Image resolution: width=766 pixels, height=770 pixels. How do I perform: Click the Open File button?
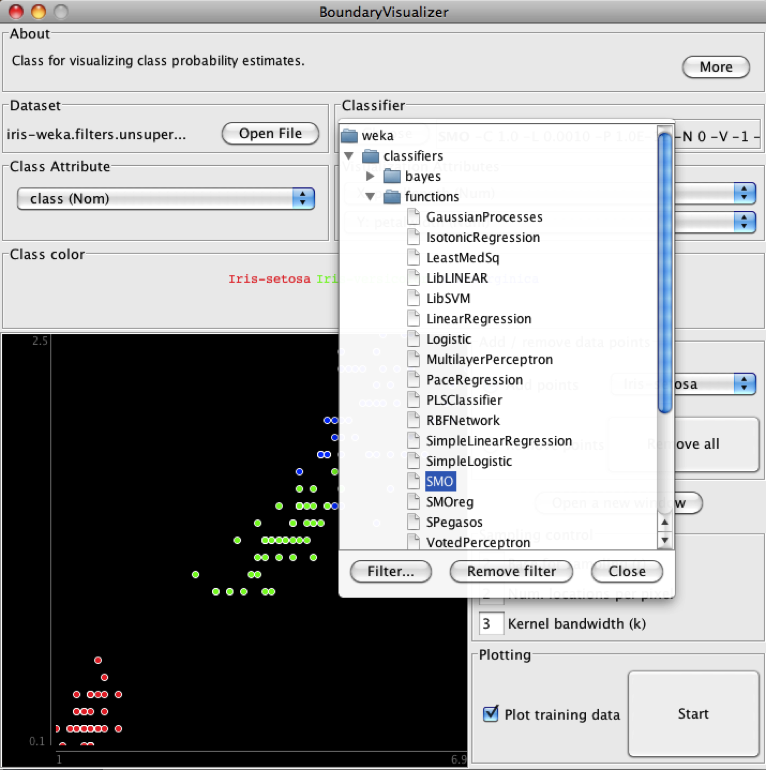270,134
